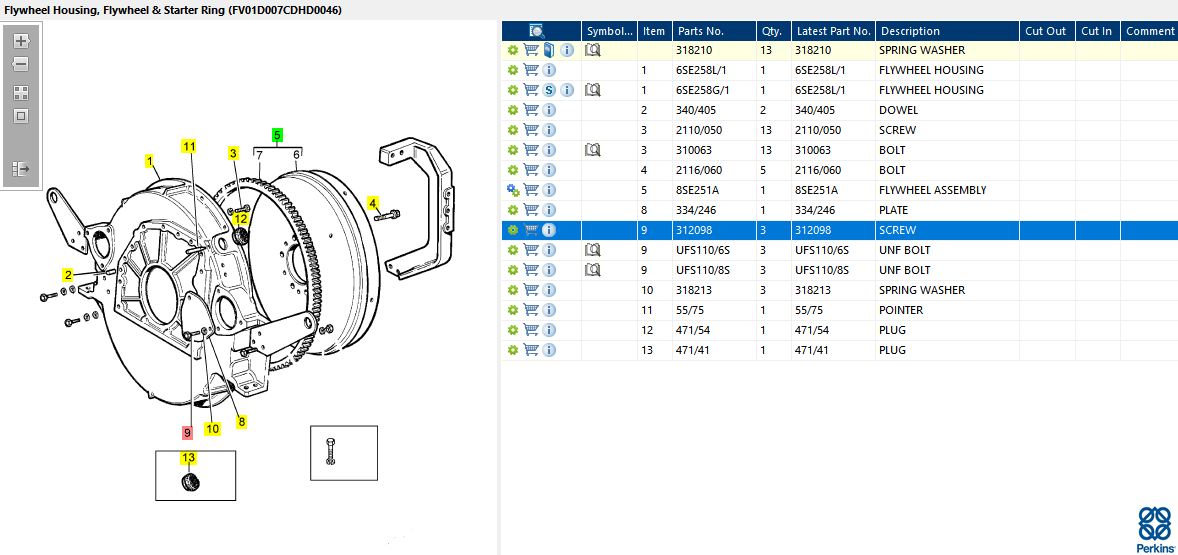The height and width of the screenshot is (555, 1178).
Task: Click the blue book icon on 318210 row
Action: tap(549, 50)
